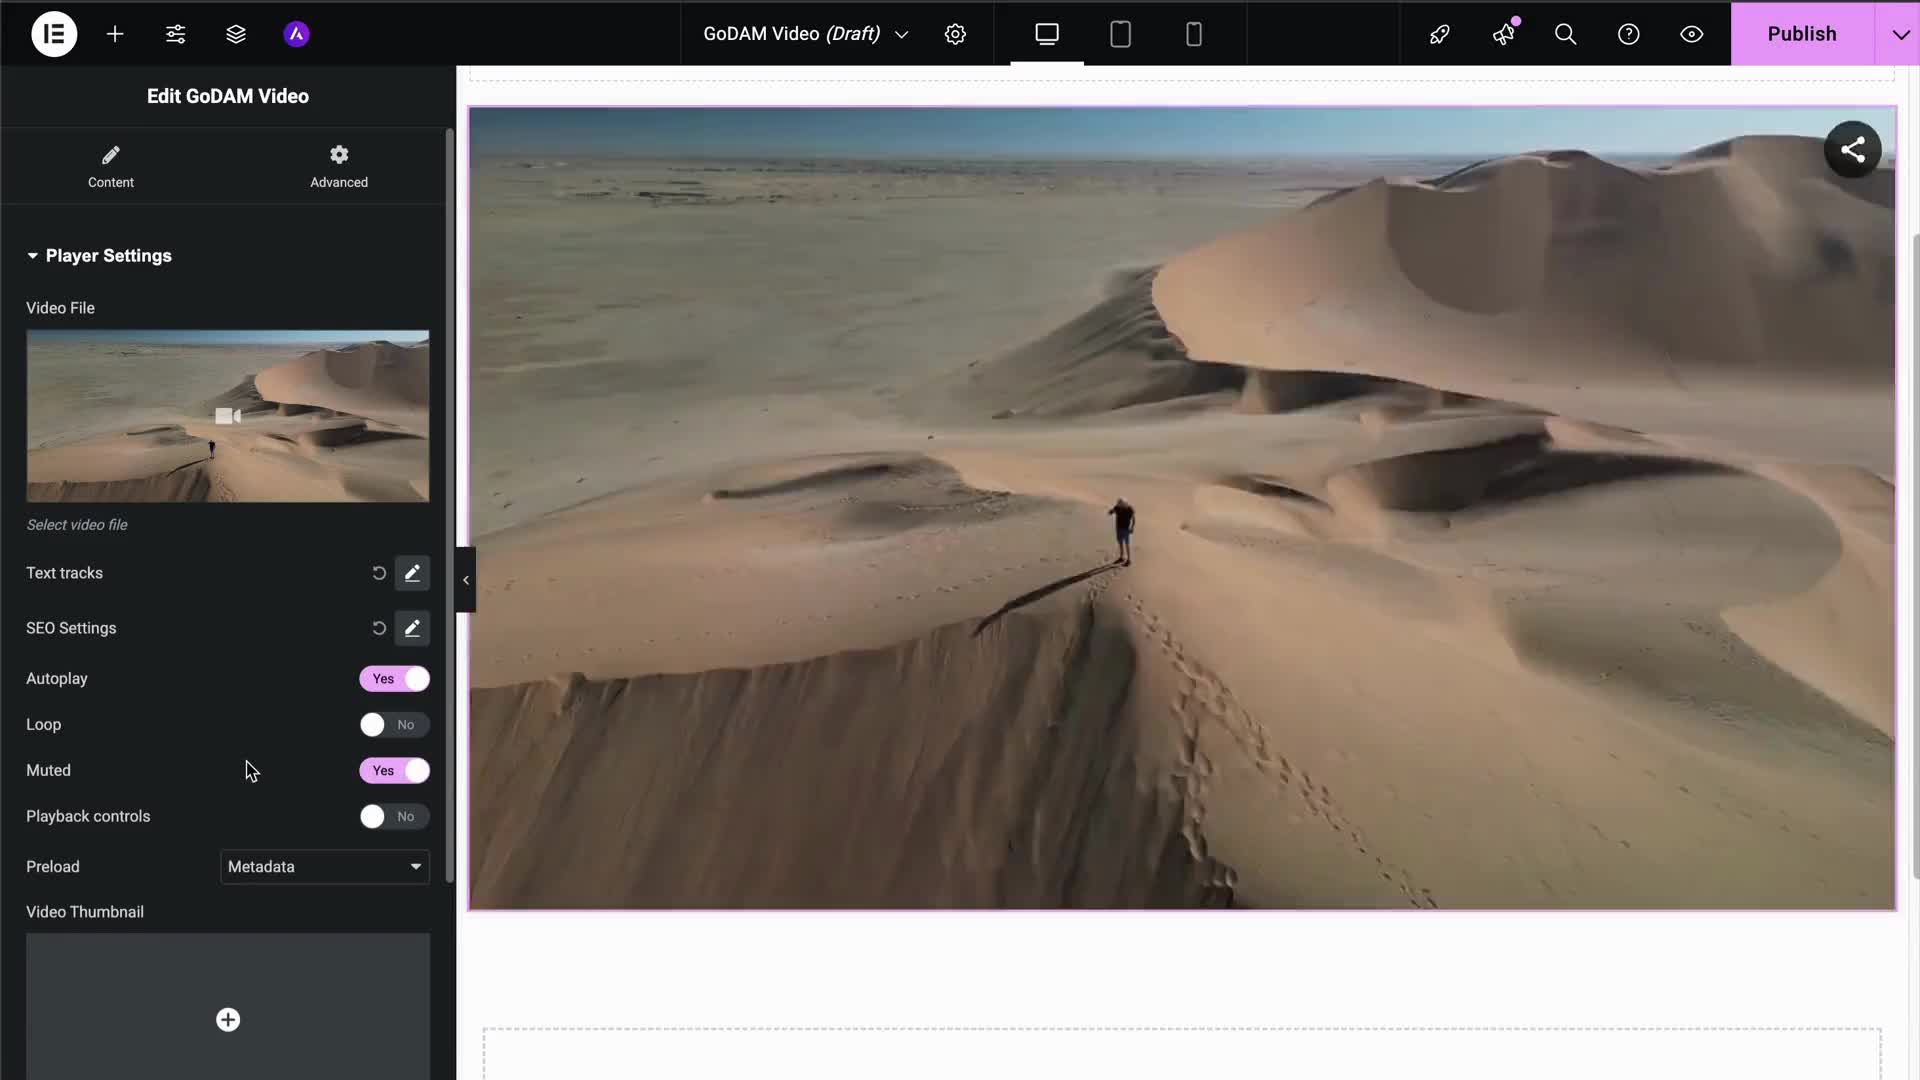Switch to the Advanced tab

coord(339,166)
